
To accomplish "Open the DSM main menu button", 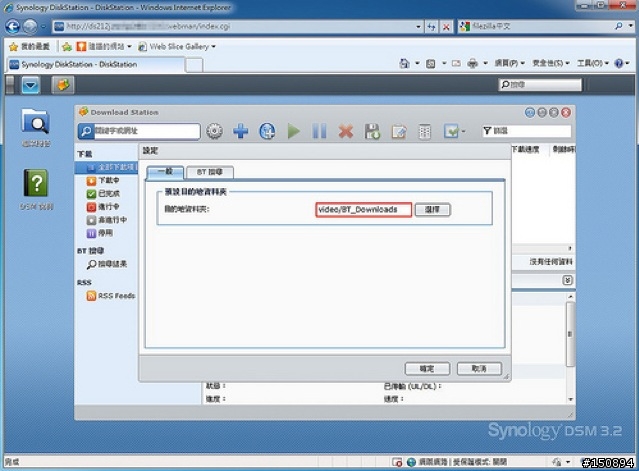I will pos(31,85).
